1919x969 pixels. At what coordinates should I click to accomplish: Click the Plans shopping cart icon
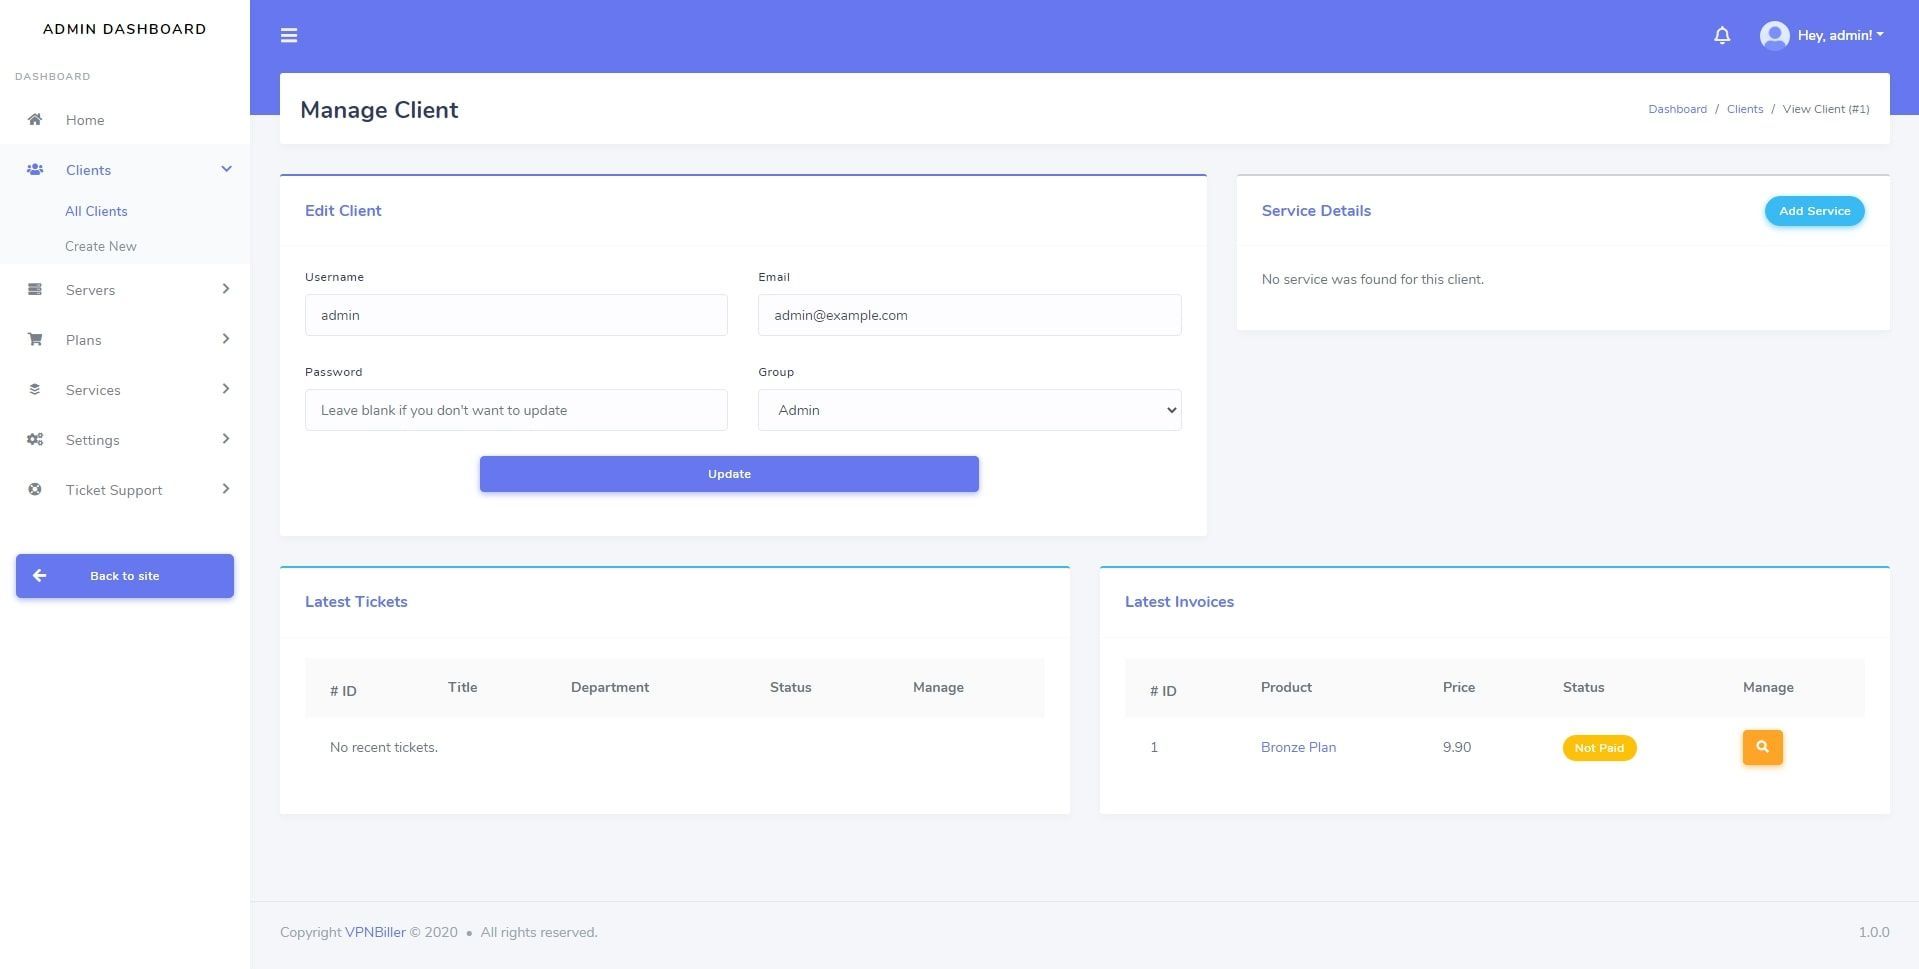[x=35, y=340]
